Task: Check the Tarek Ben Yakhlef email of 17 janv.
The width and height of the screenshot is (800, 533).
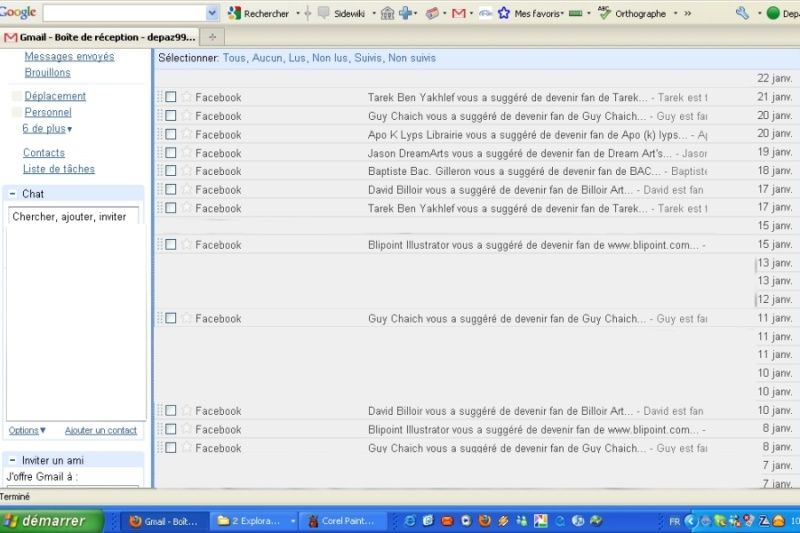Action: pos(170,208)
